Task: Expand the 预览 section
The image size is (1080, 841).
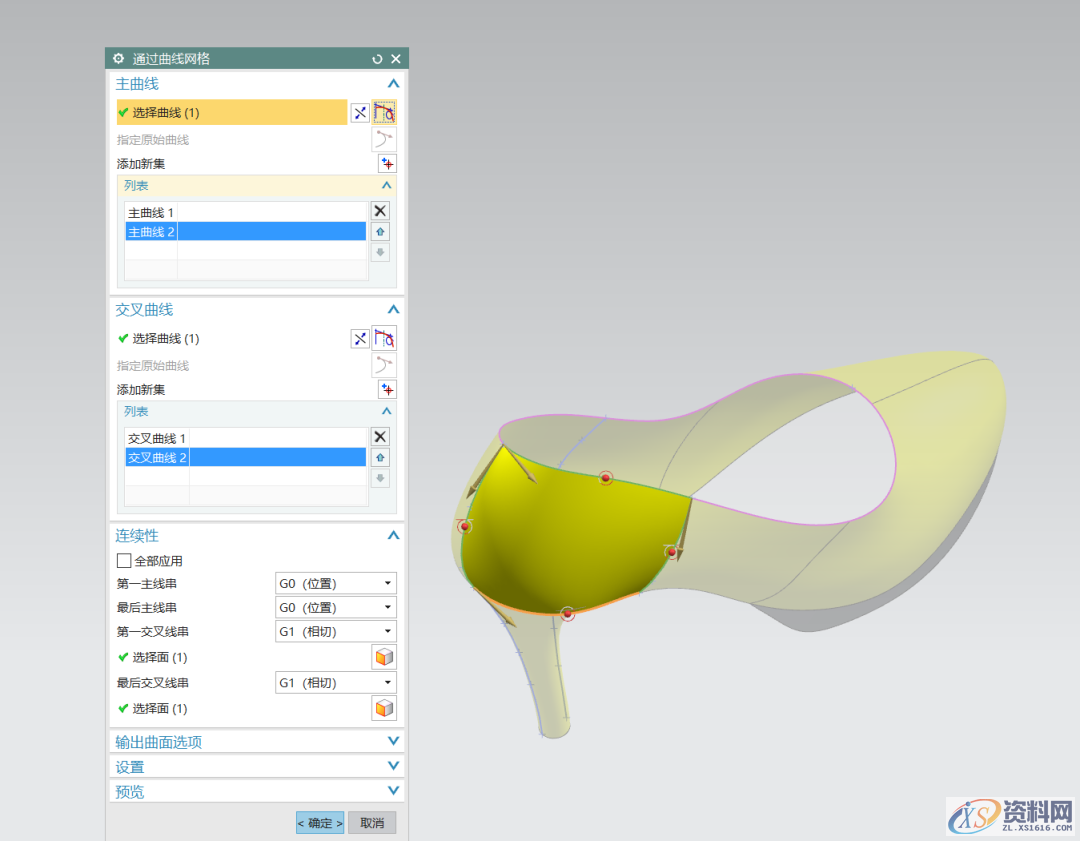Action: 393,791
